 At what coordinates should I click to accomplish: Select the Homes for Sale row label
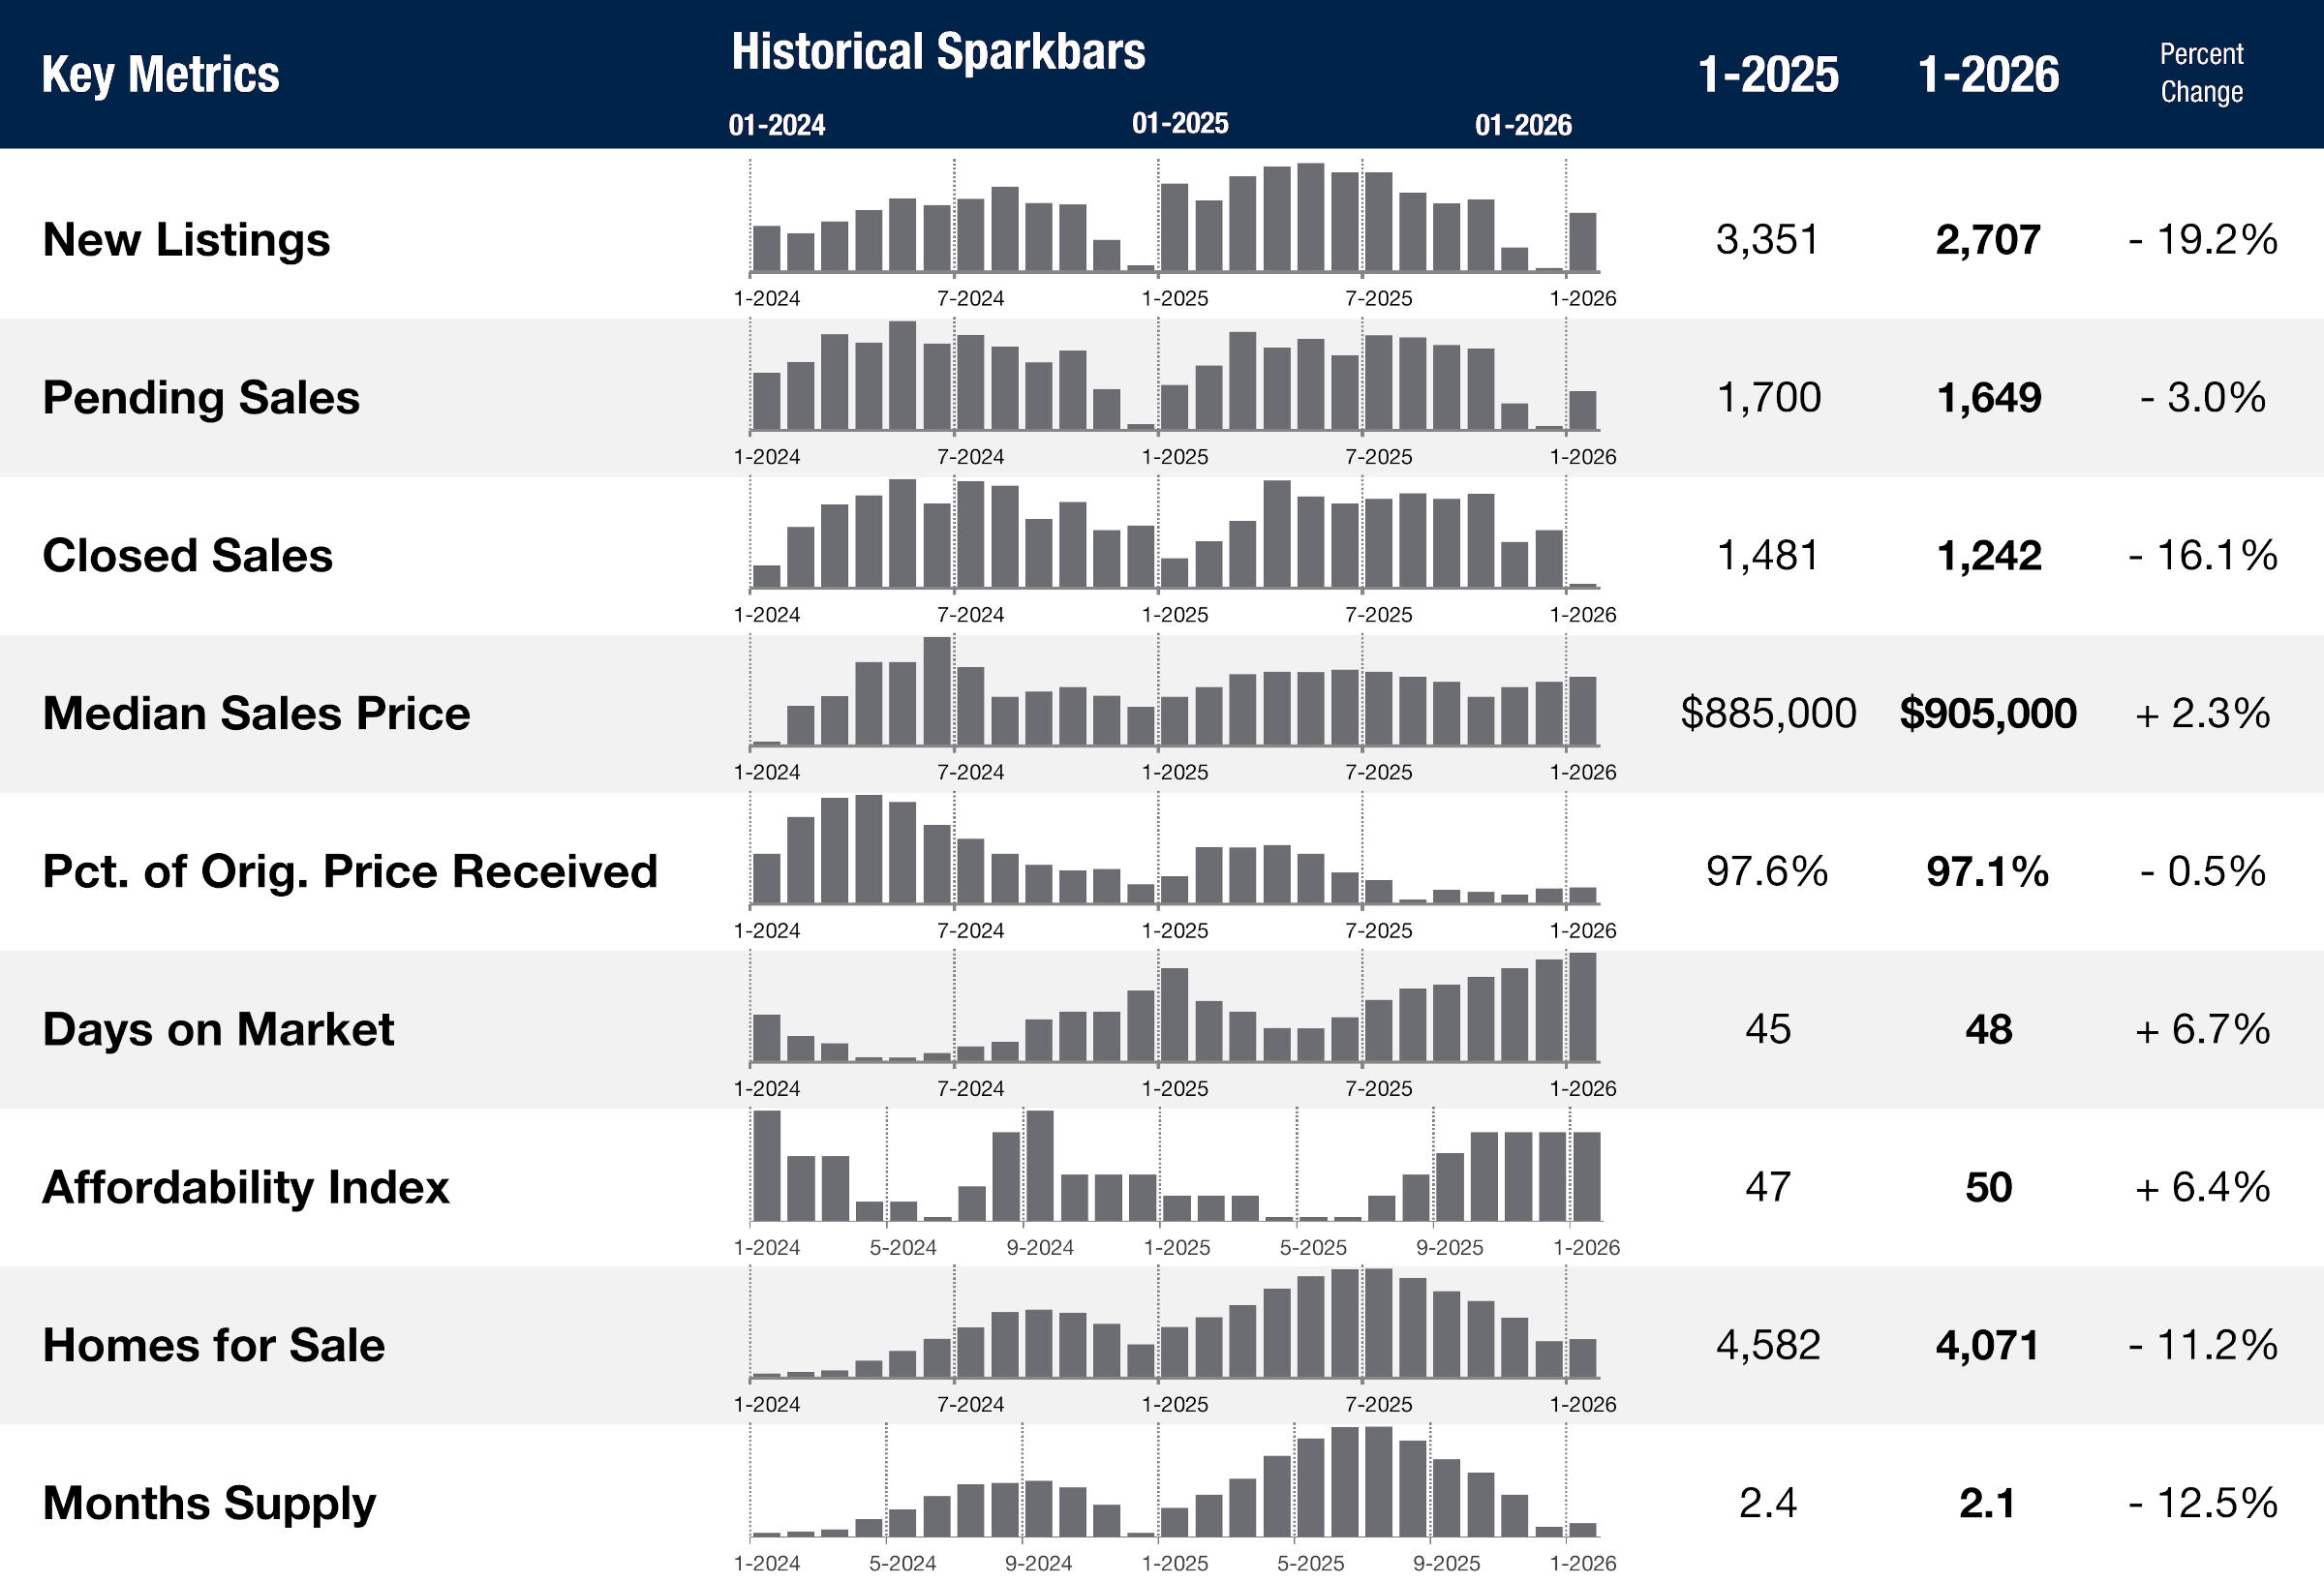(213, 1346)
